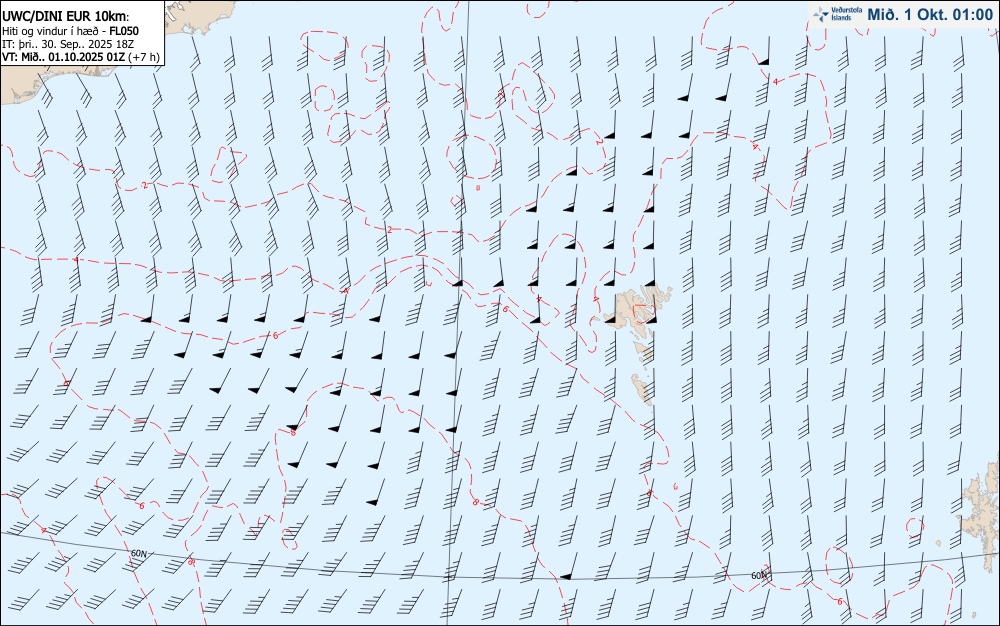The height and width of the screenshot is (626, 1000).
Task: Click the 'VT: Mið.. 01.10.2025 01Z' valid time
Action: 64,57
